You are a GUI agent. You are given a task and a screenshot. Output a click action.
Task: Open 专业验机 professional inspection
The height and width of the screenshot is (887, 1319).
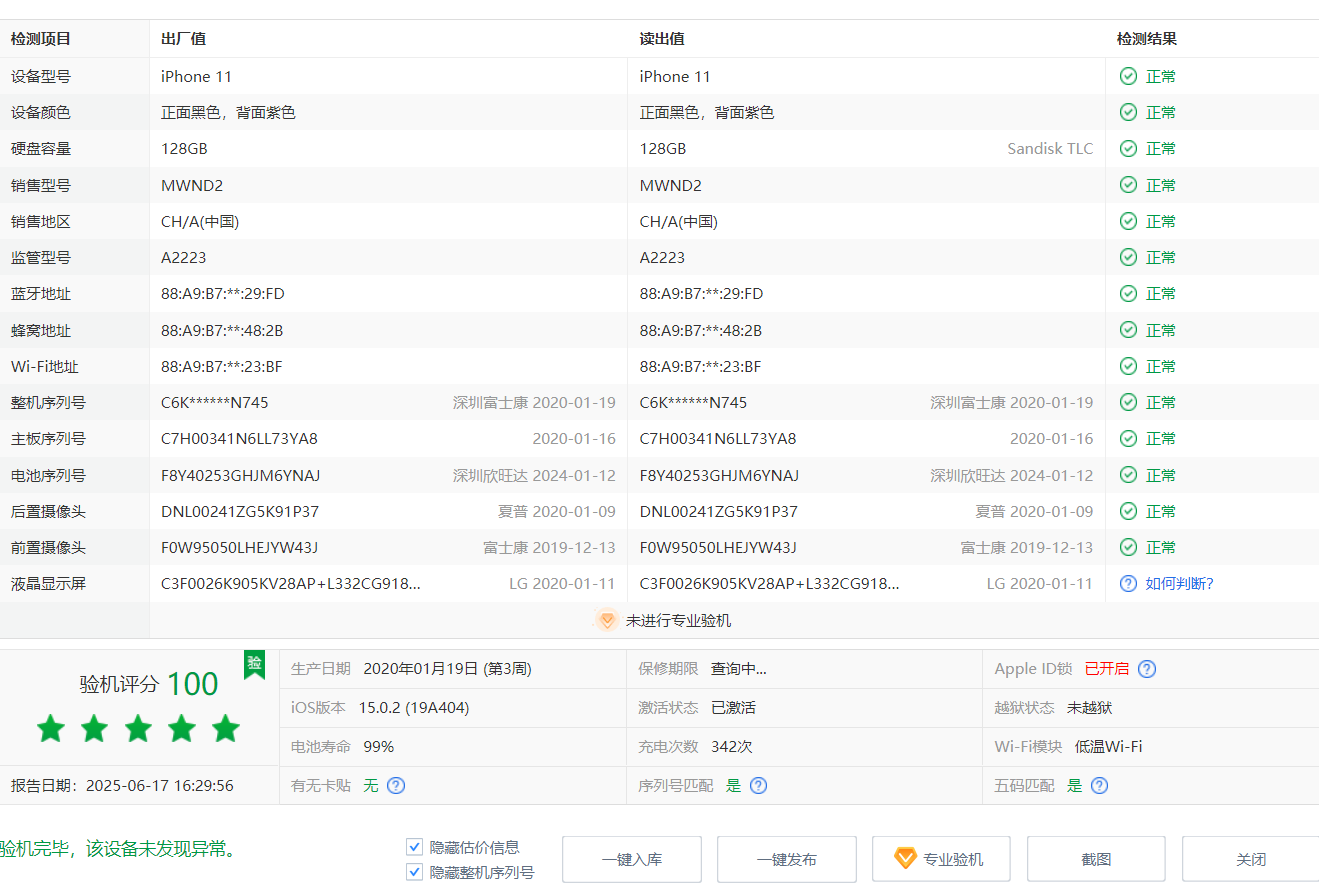click(941, 859)
